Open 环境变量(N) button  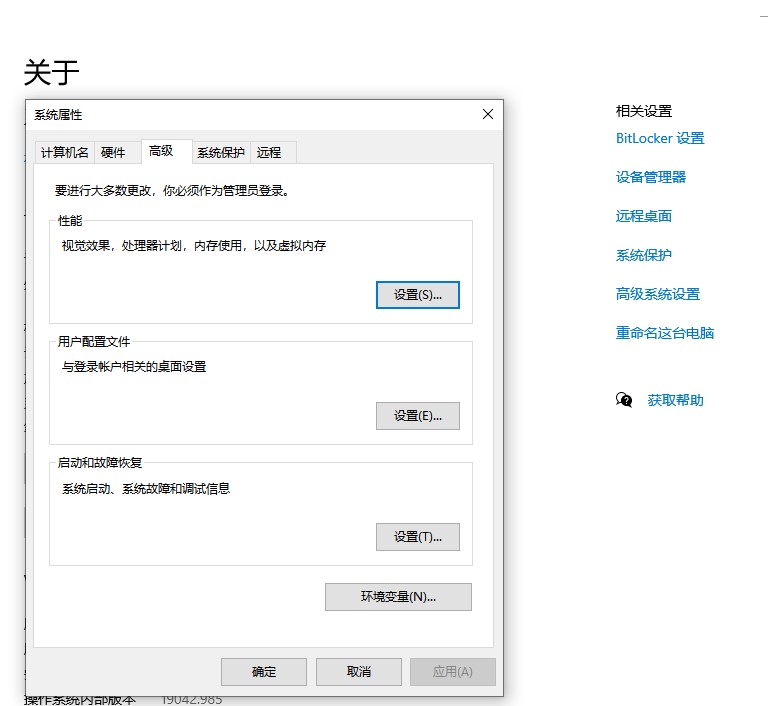point(398,597)
